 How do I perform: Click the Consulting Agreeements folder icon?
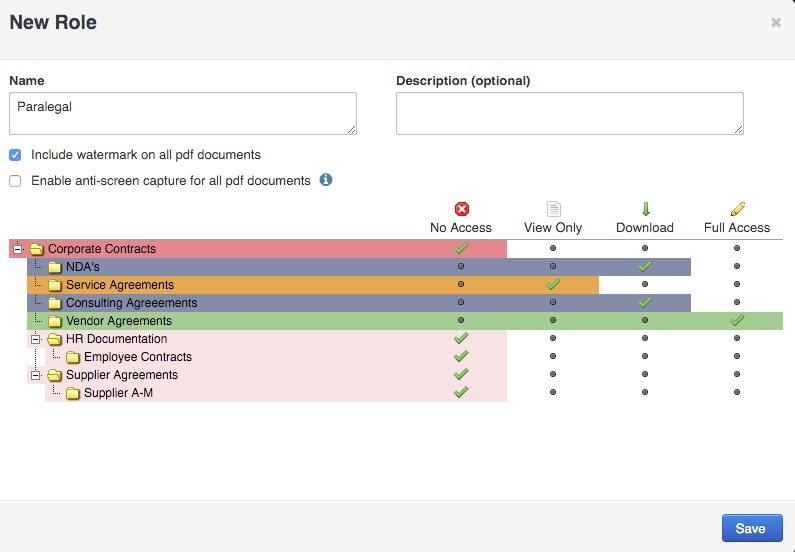tap(55, 303)
